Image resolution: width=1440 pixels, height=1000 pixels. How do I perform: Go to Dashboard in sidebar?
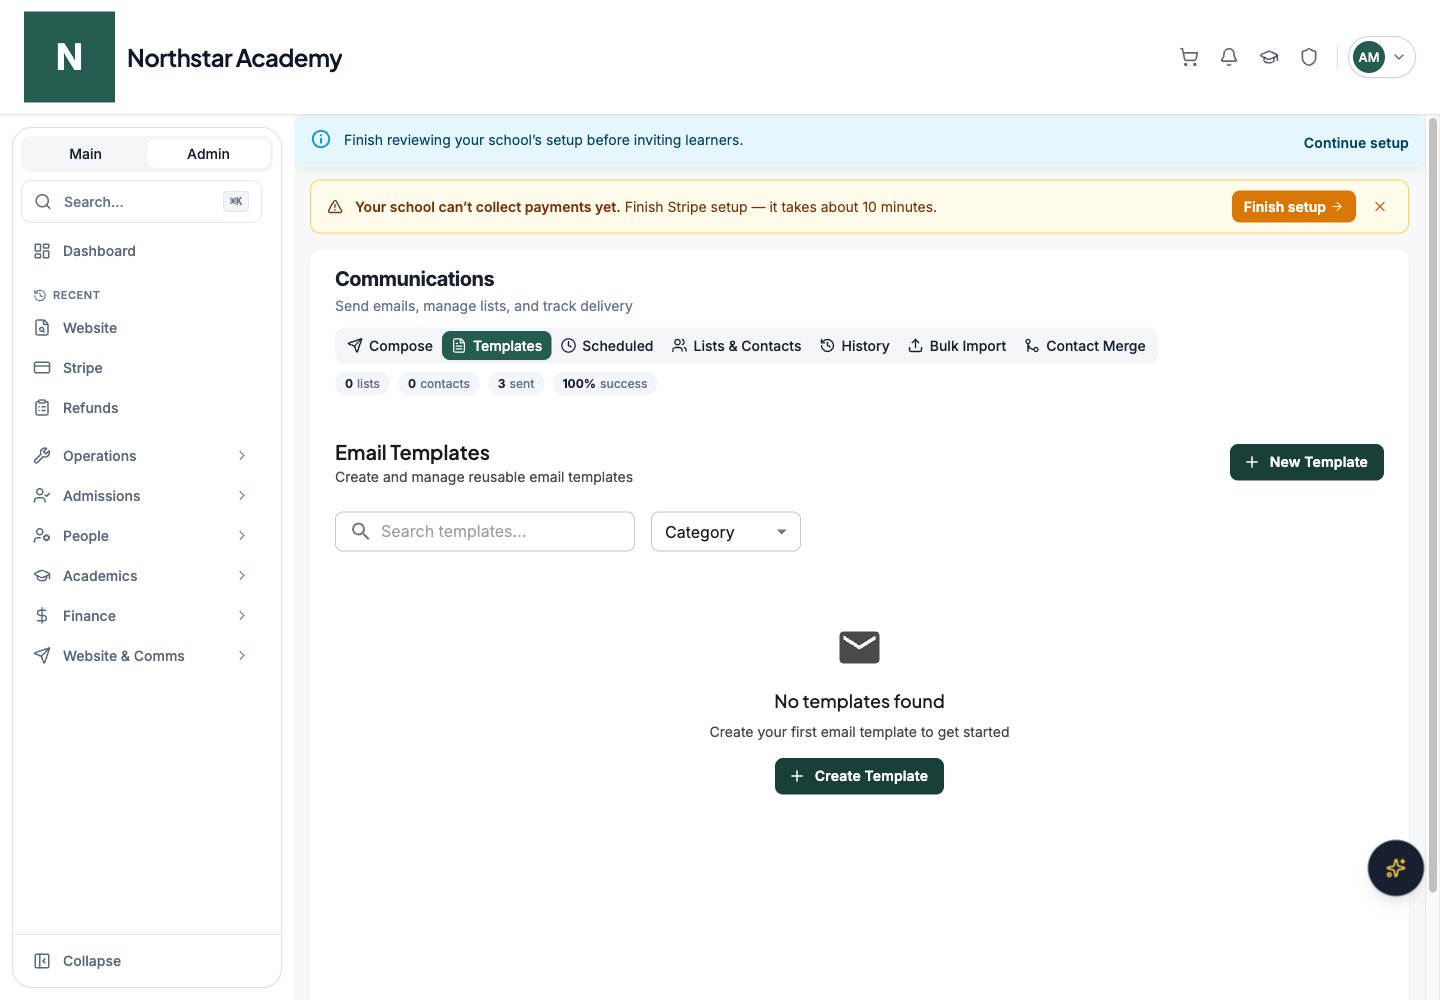[x=141, y=251]
